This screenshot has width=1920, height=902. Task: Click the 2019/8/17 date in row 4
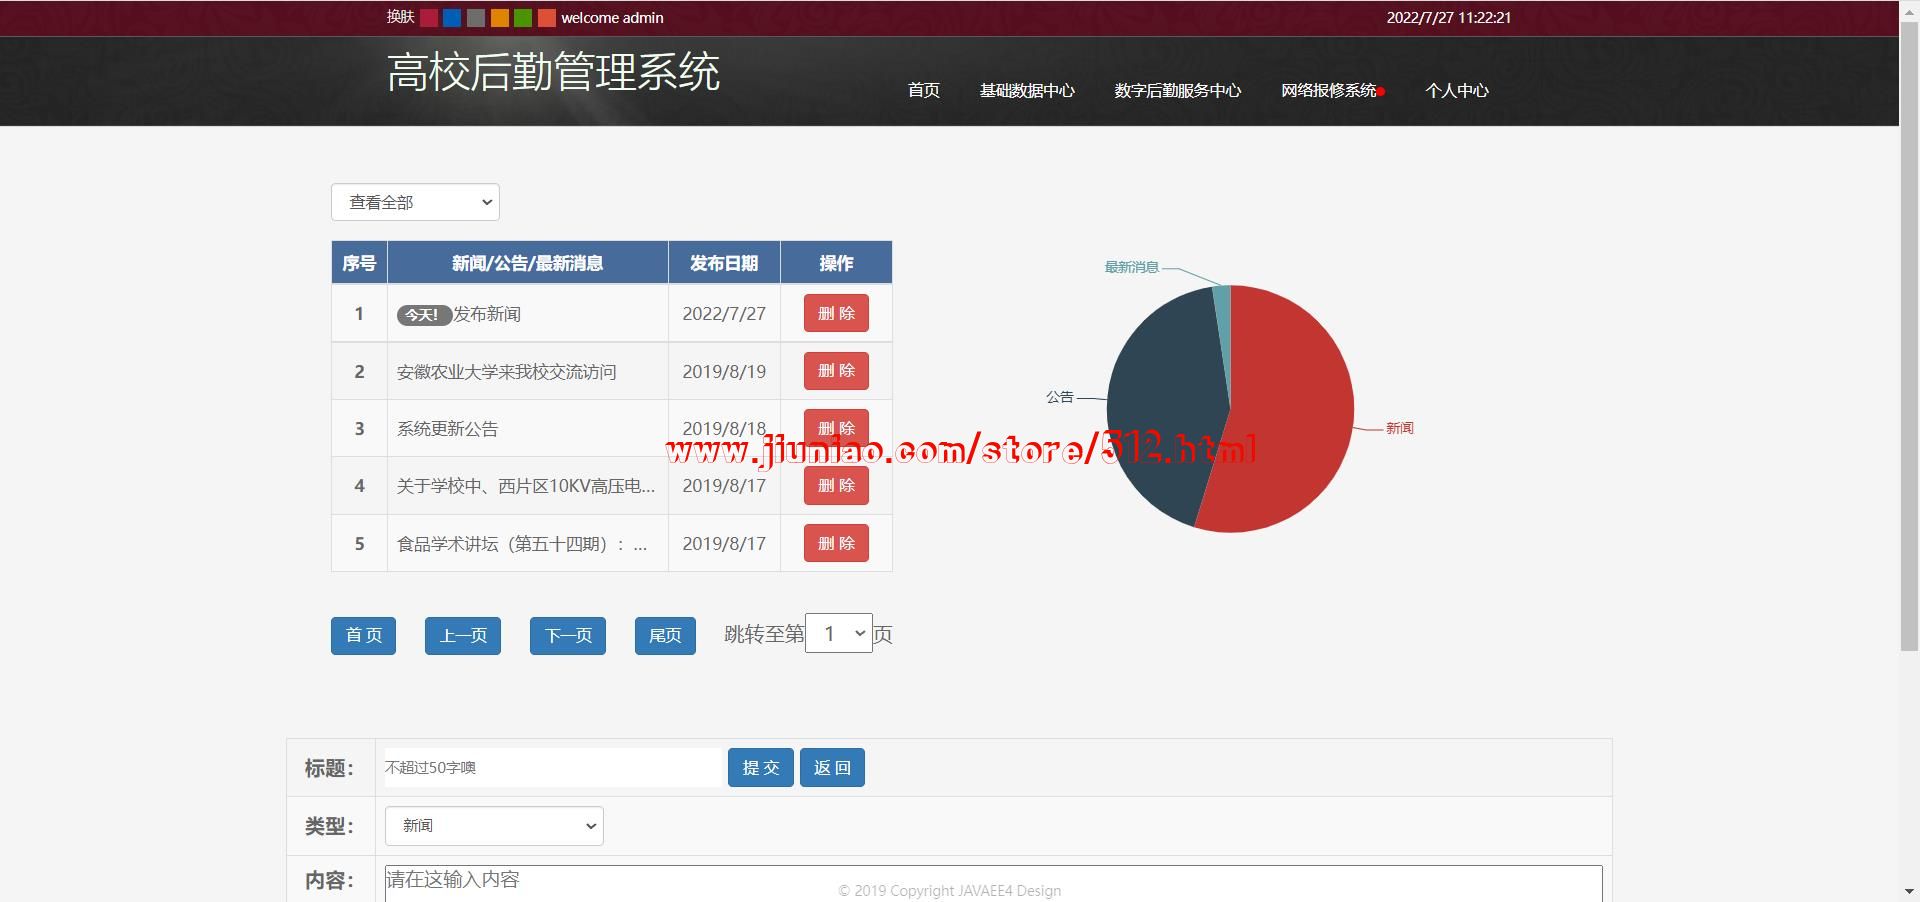tap(724, 486)
